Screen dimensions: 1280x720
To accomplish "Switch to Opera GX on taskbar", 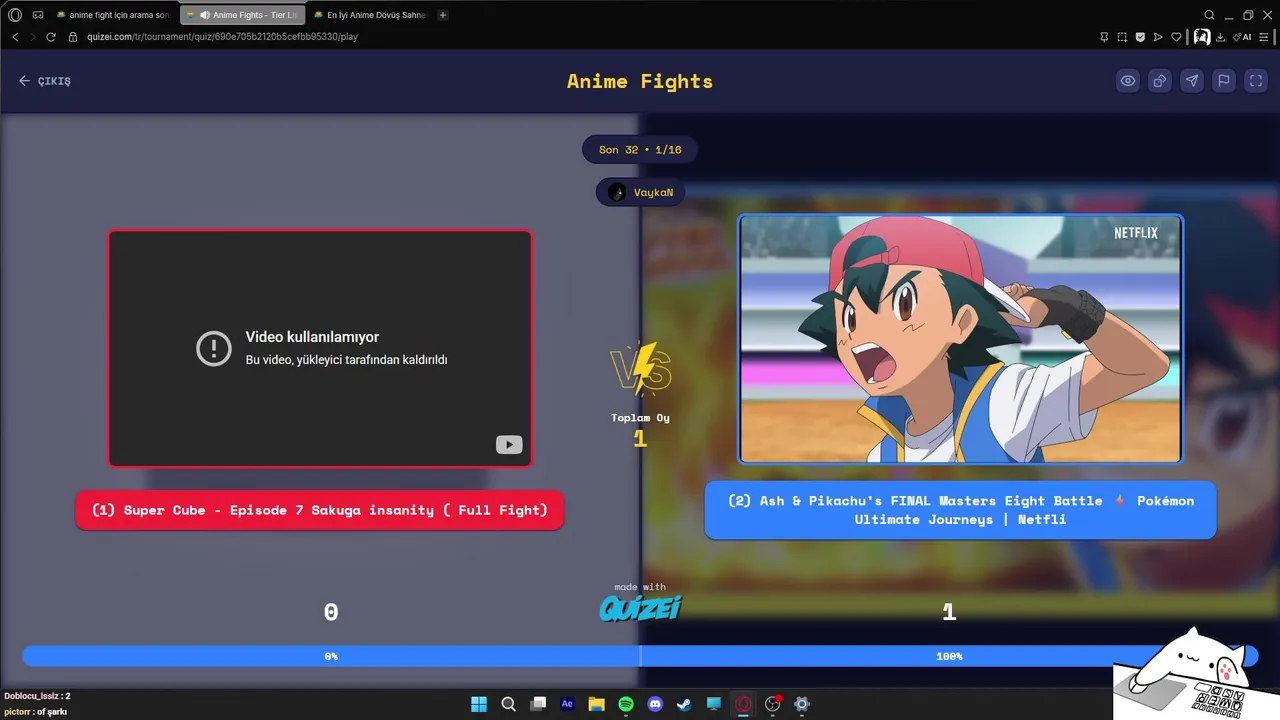I will (x=743, y=704).
